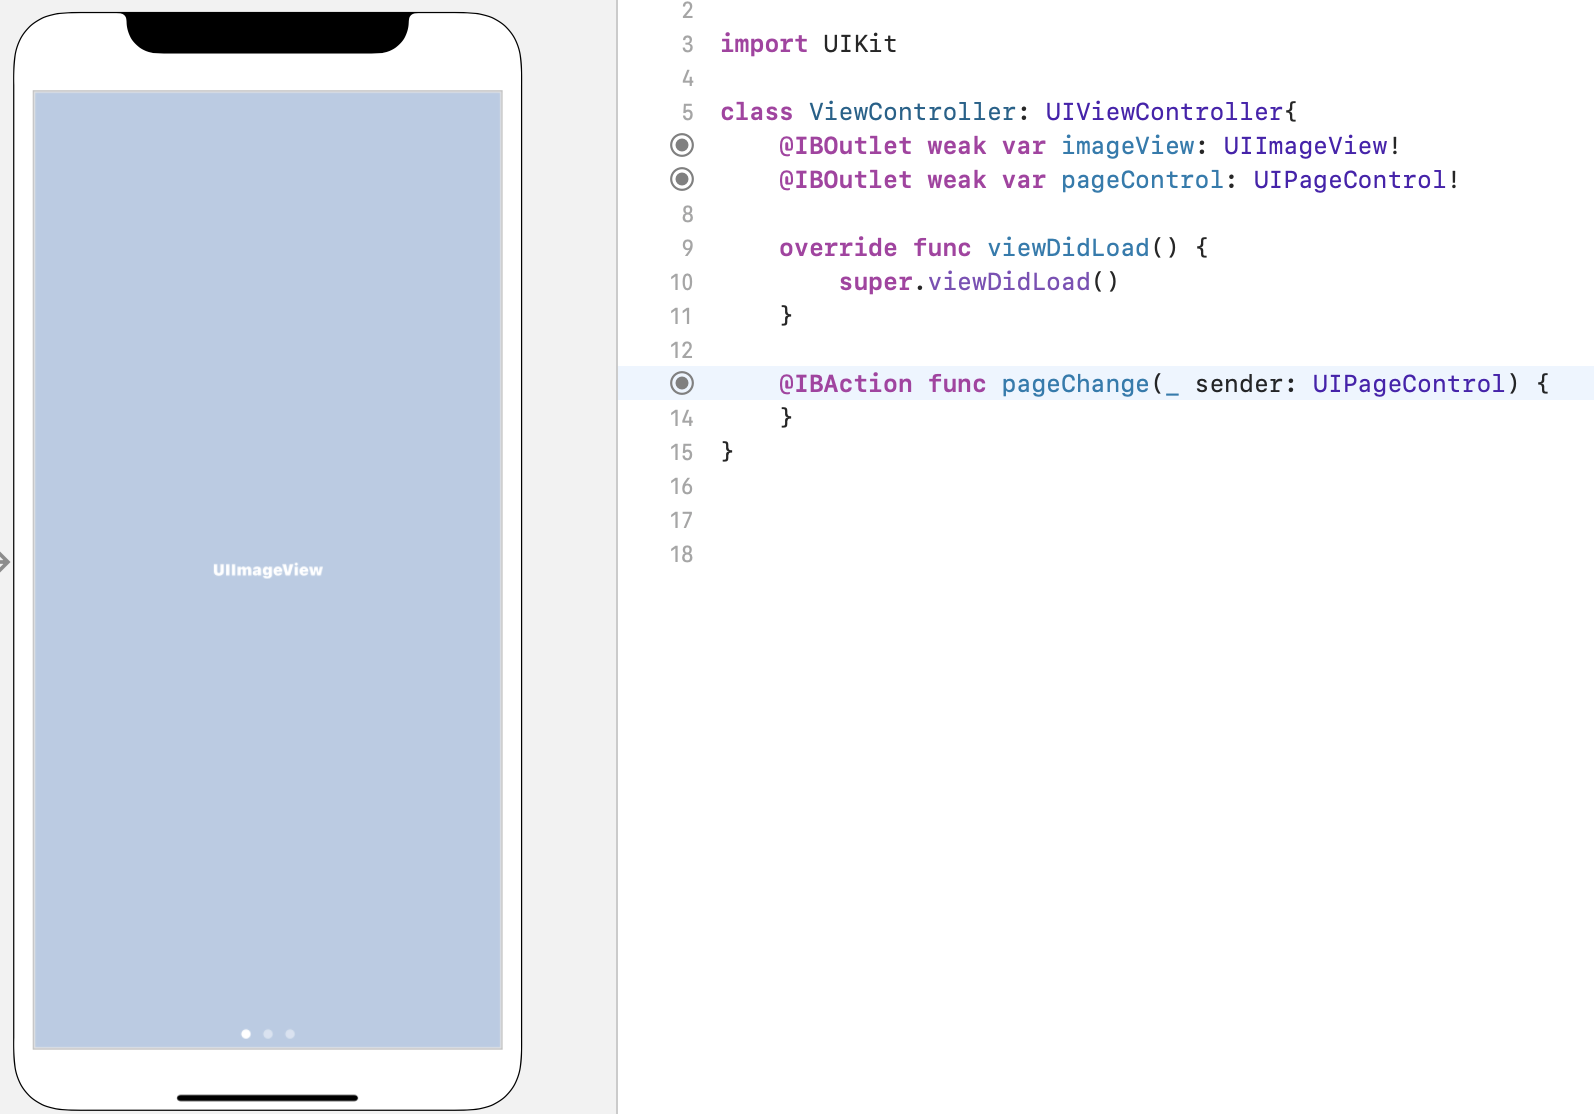1594x1114 pixels.
Task: Click line number 14 in gutter
Action: (681, 418)
